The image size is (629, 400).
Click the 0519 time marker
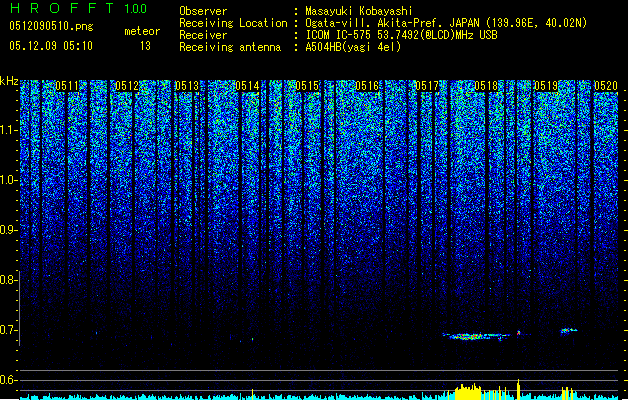(x=546, y=86)
